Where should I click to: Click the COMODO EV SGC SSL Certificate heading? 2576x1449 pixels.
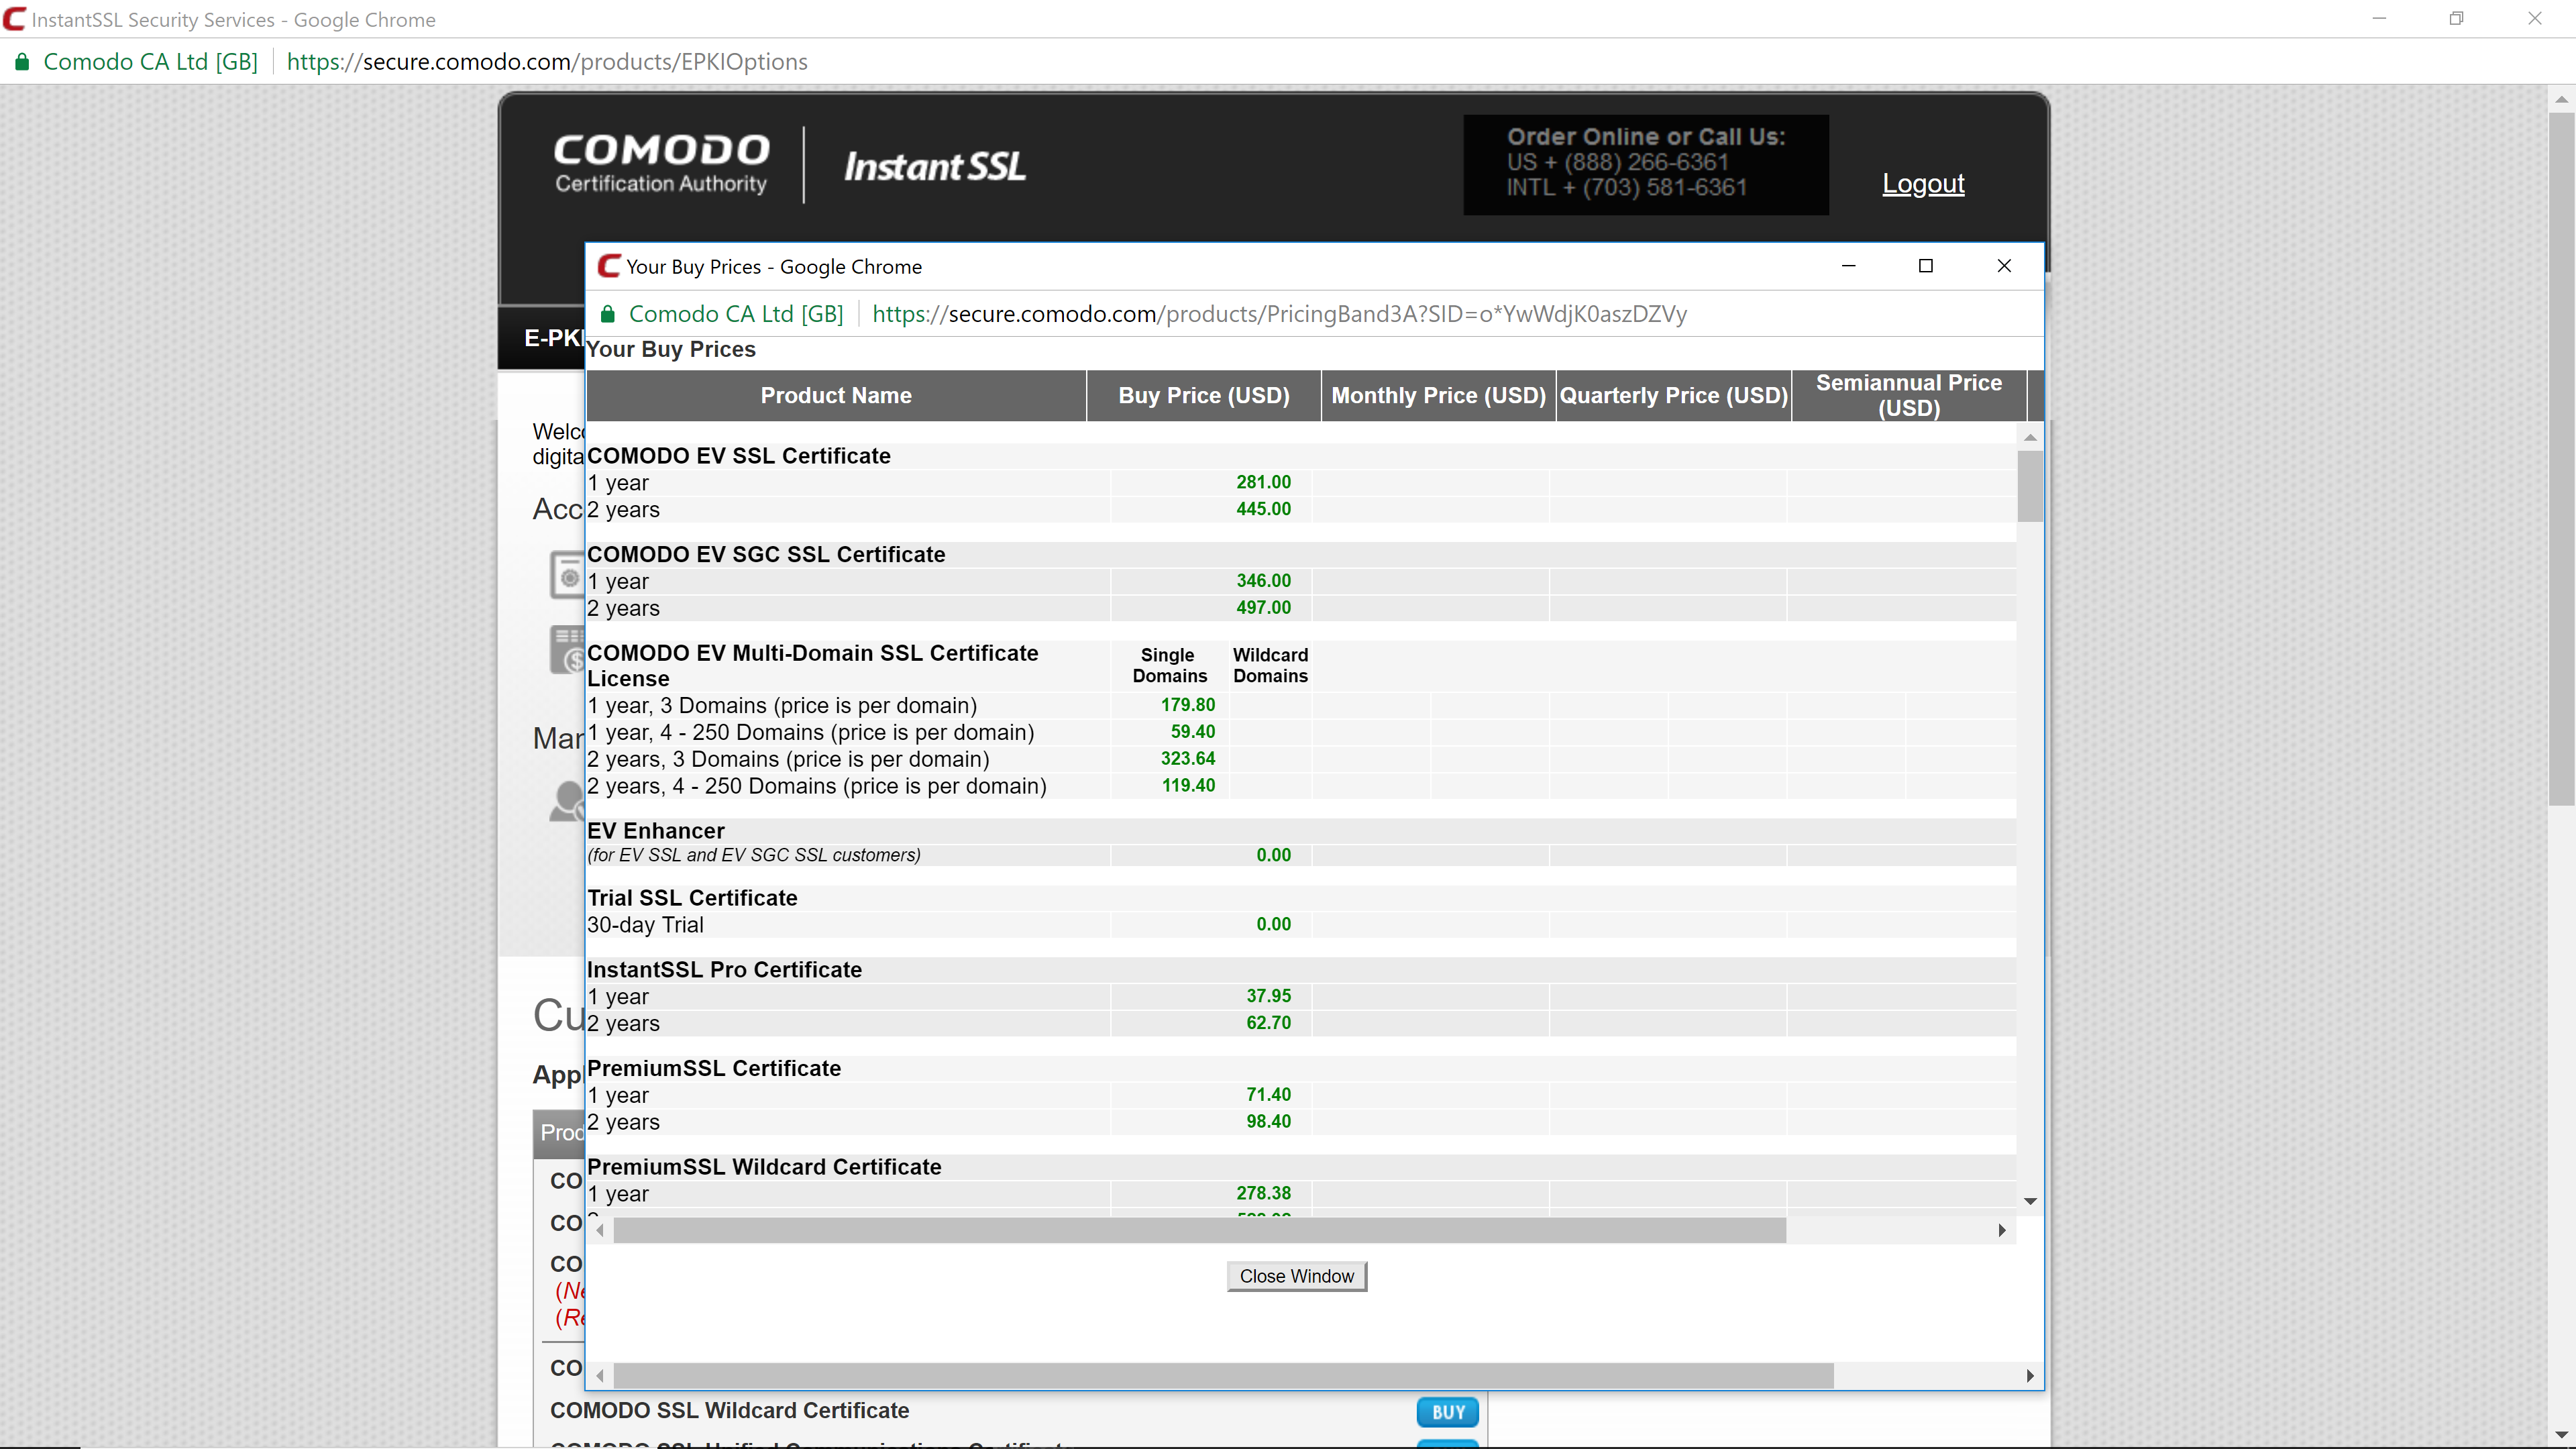point(765,555)
